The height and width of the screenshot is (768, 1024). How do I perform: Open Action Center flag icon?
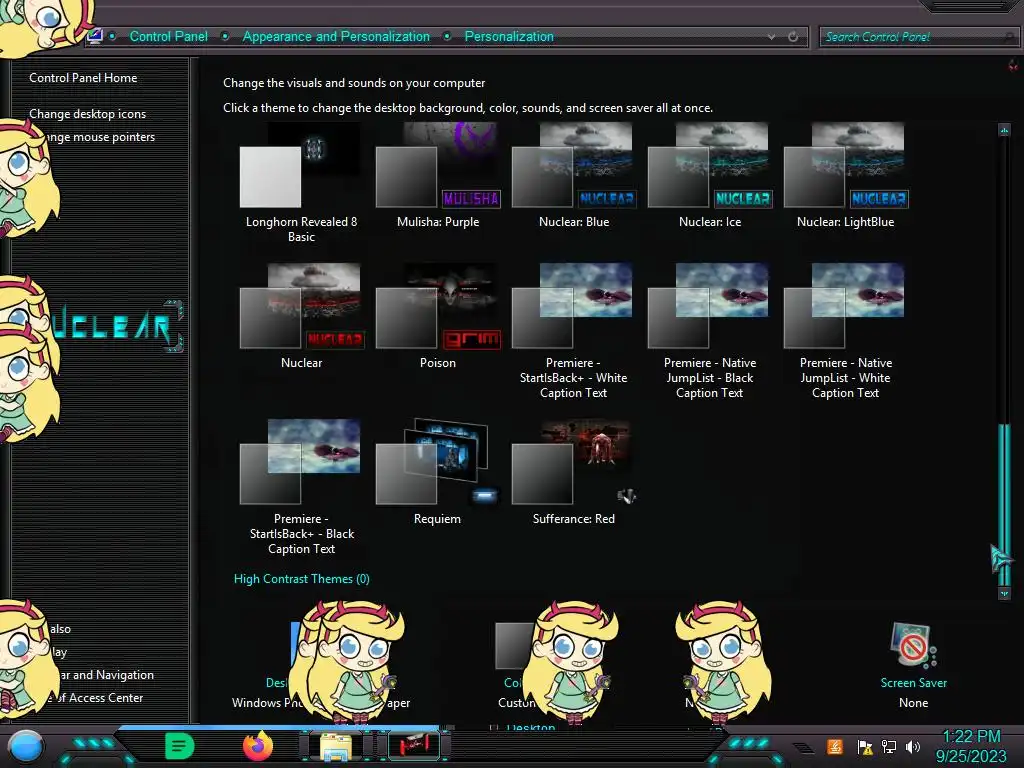click(x=865, y=747)
